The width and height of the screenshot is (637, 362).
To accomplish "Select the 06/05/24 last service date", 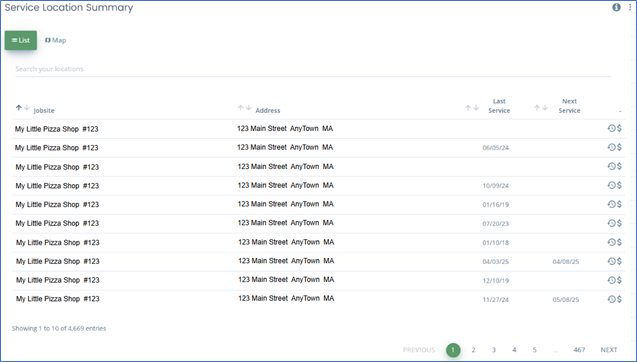I will tap(496, 148).
